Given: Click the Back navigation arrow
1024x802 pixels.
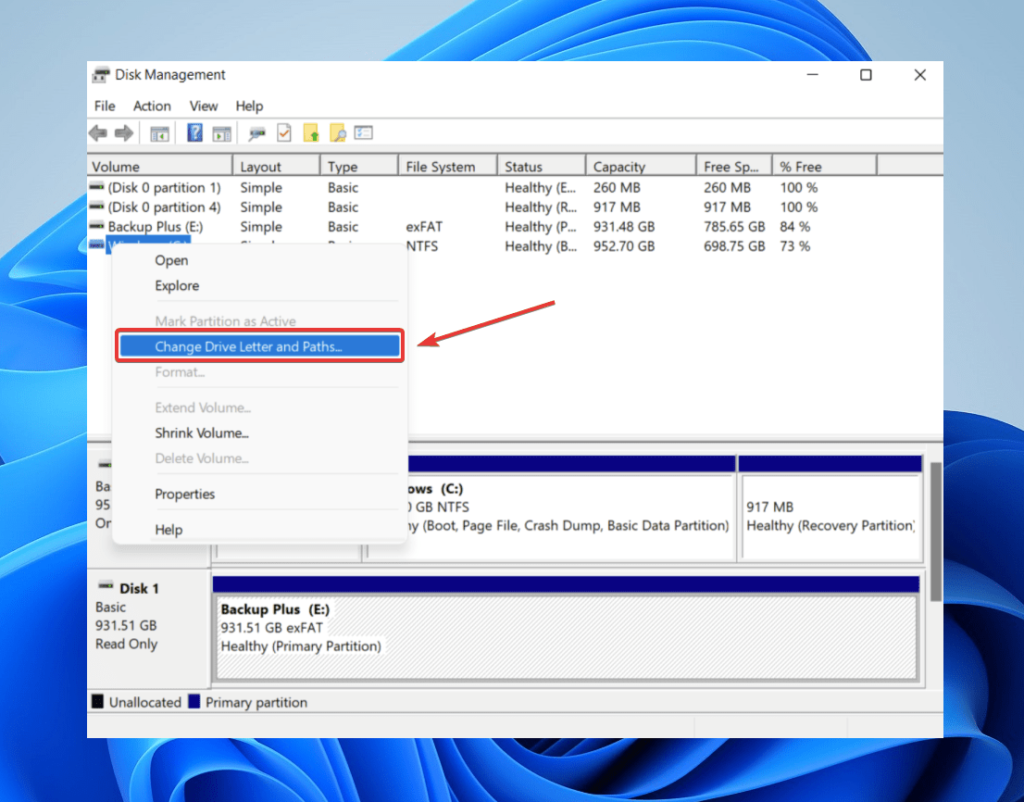Looking at the screenshot, I should (97, 132).
